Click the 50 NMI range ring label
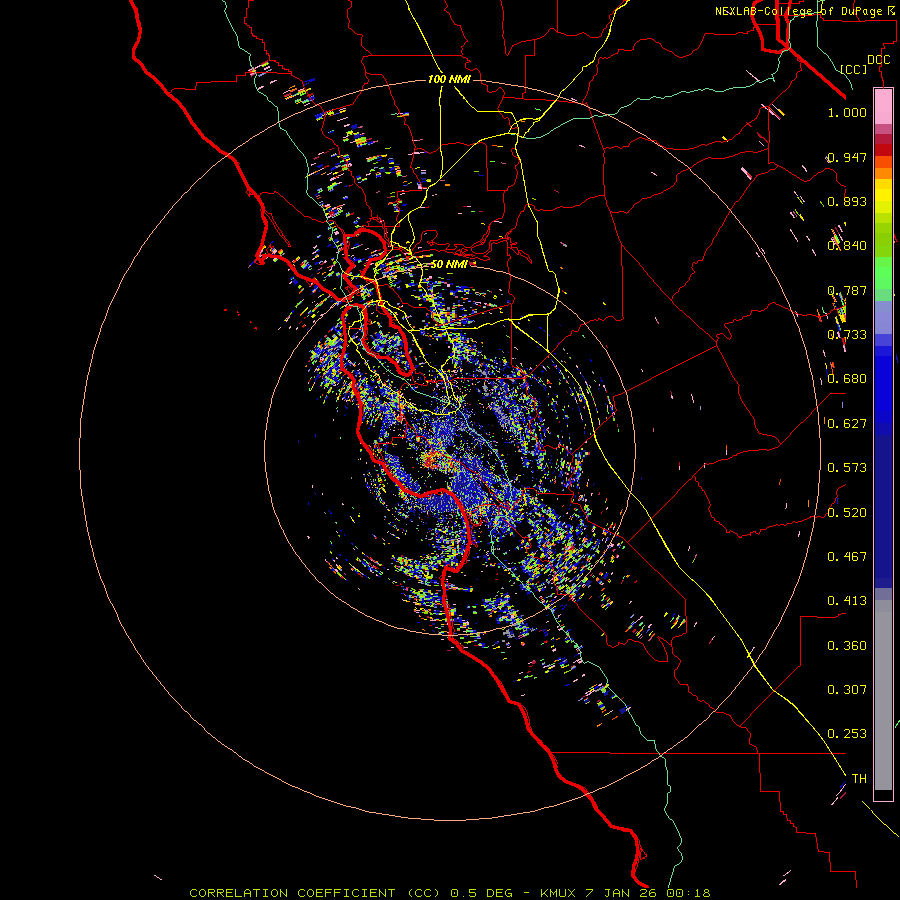The image size is (900, 900). (x=449, y=265)
